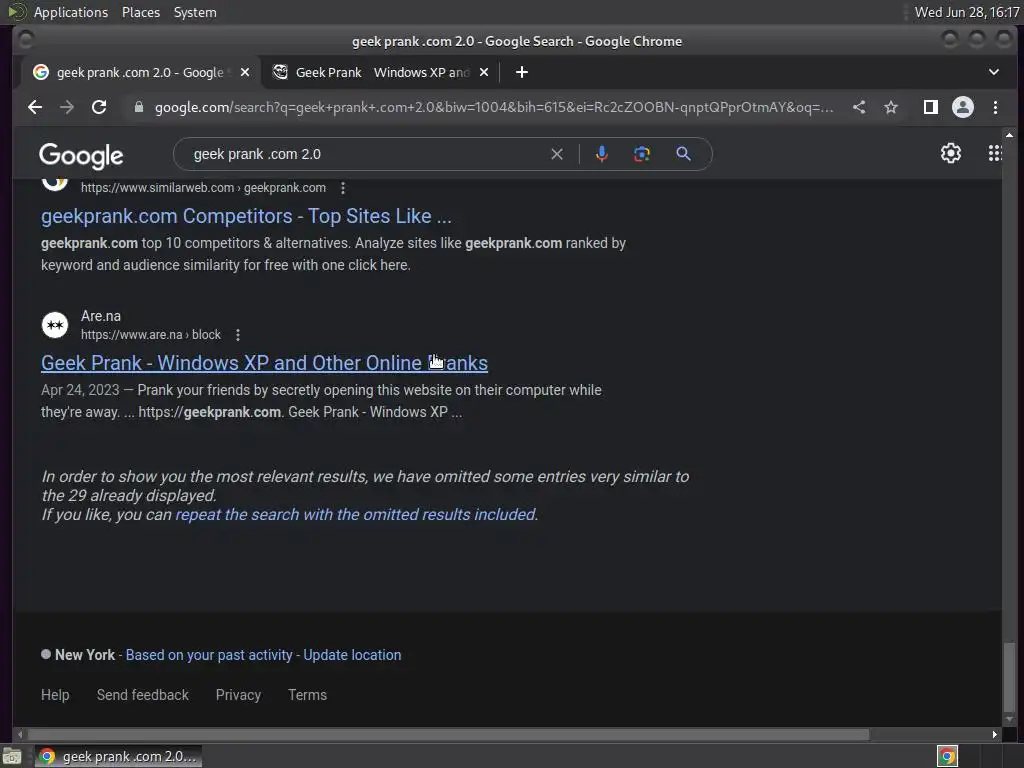1024x768 pixels.
Task: Click the Based on your past activity link
Action: (209, 655)
